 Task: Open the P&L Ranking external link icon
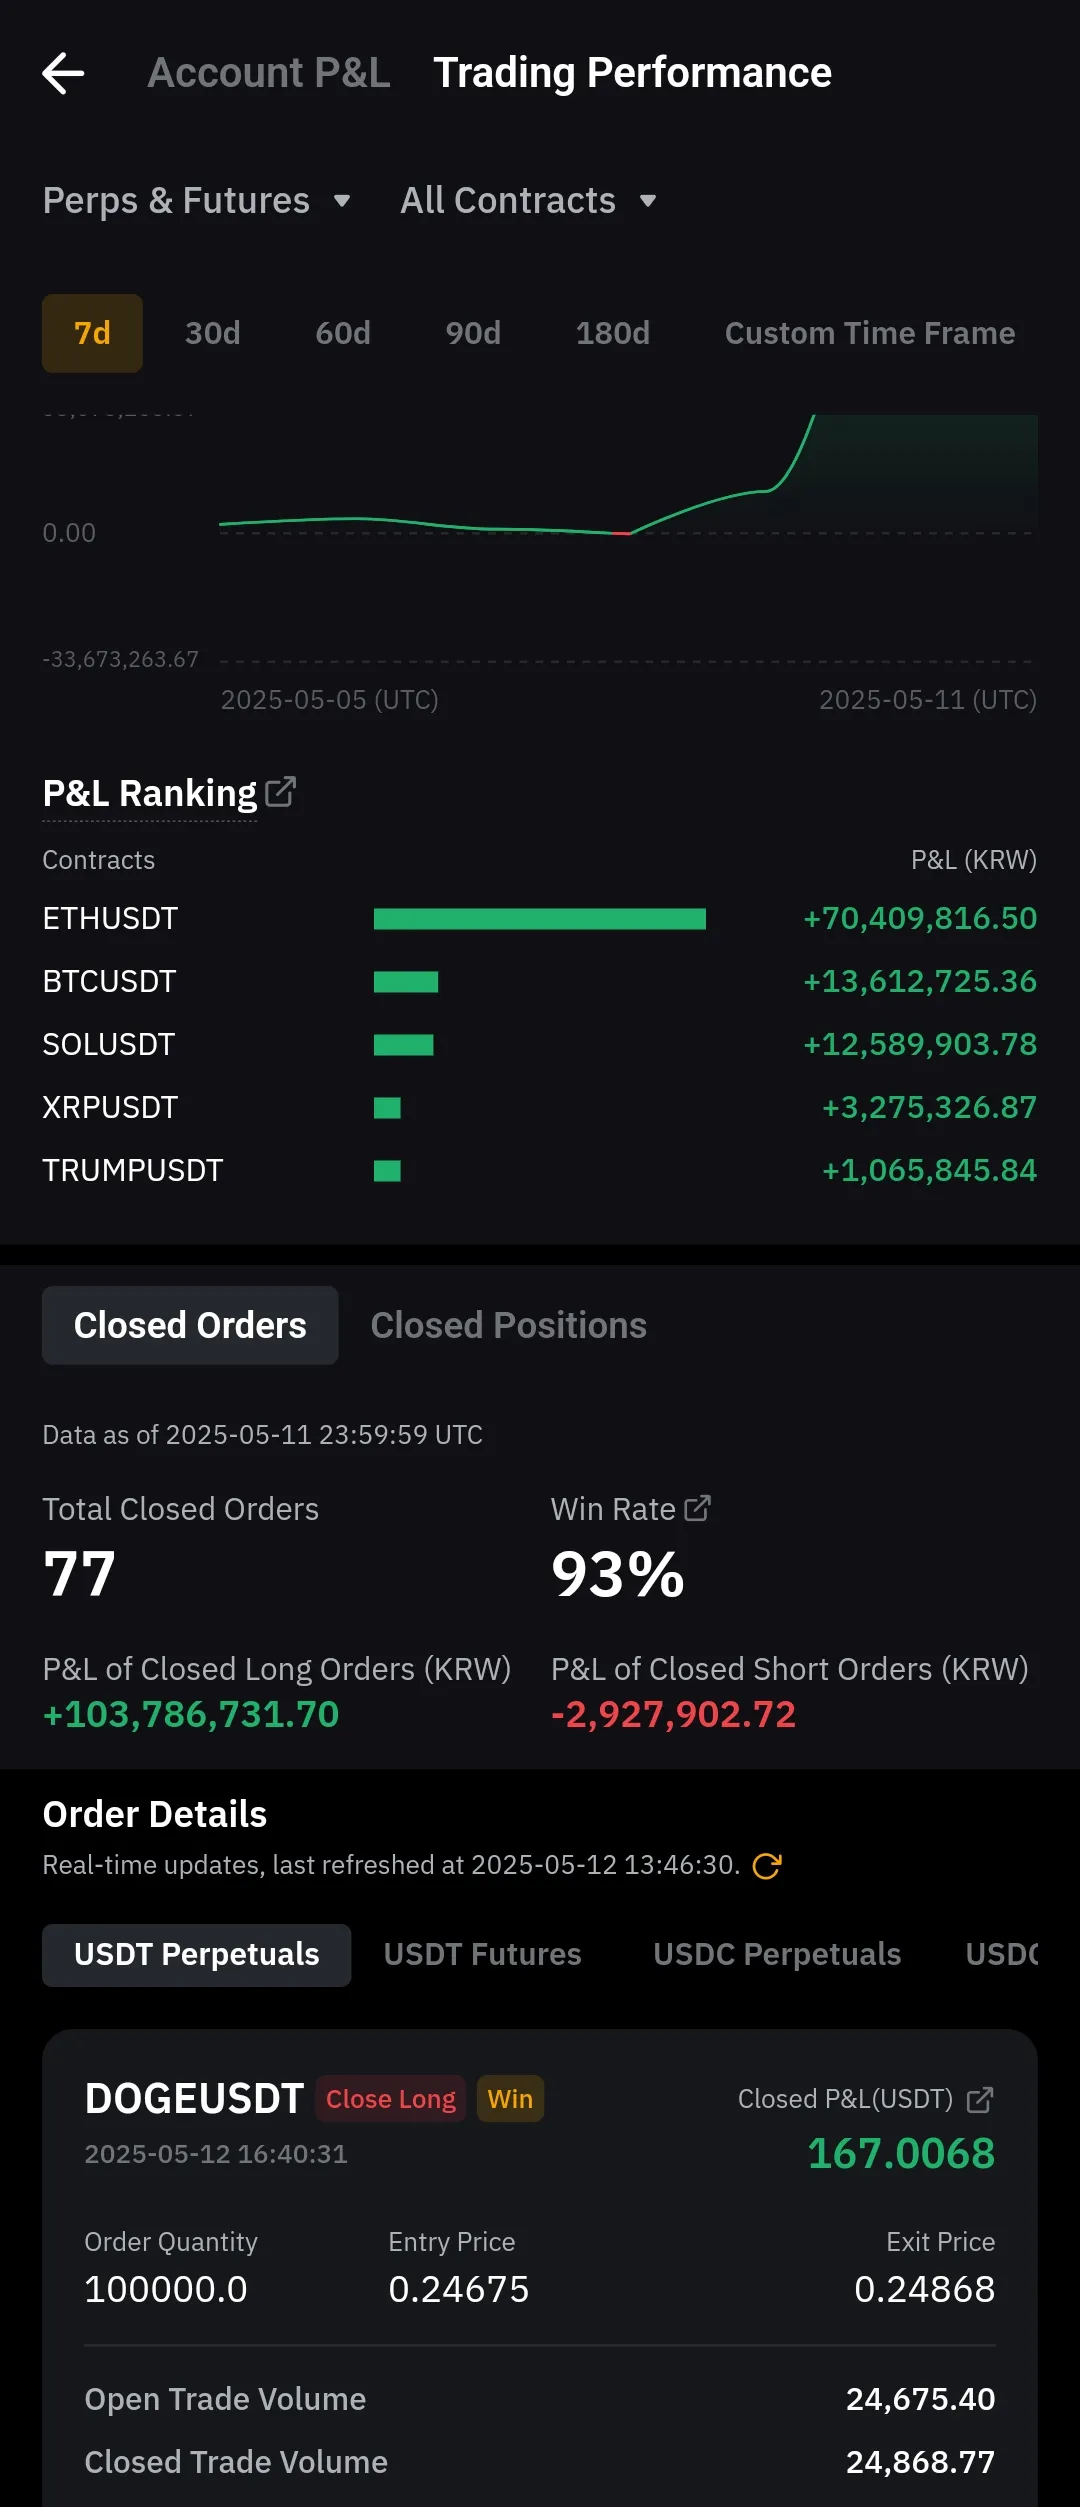pyautogui.click(x=280, y=792)
